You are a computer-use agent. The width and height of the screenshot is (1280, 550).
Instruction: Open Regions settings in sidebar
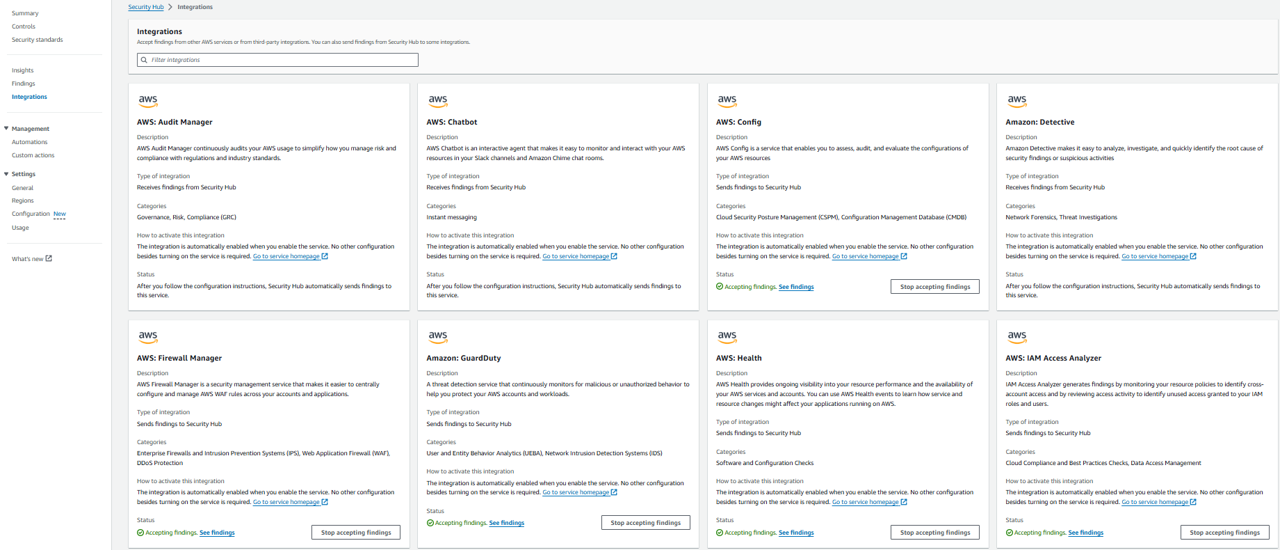22,201
